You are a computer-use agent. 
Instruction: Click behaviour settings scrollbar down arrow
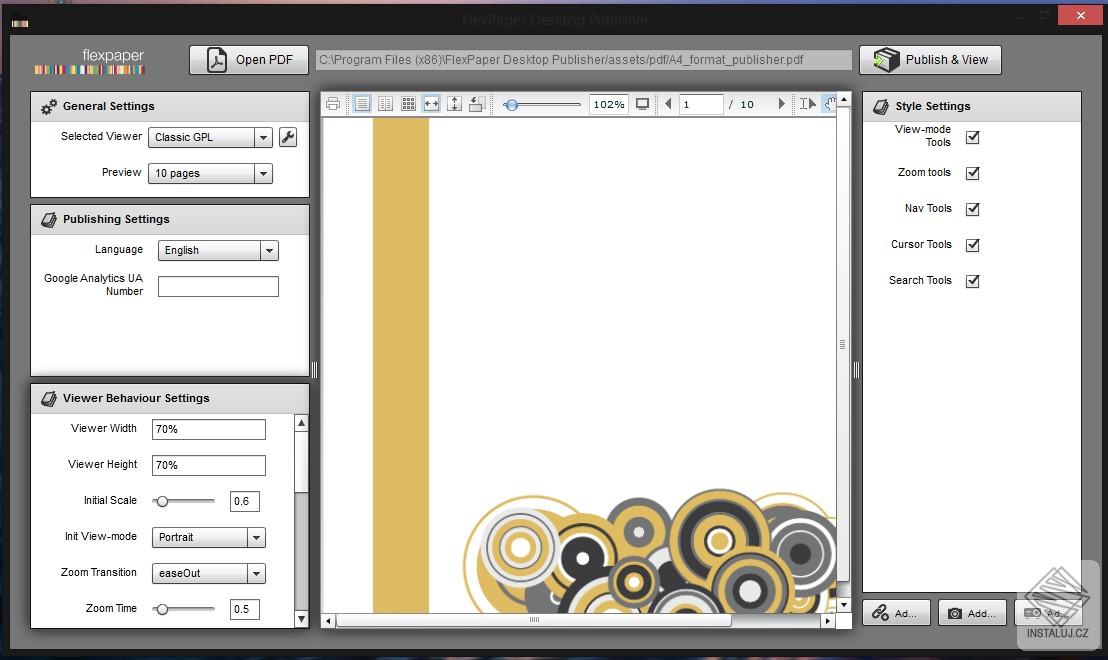point(302,620)
